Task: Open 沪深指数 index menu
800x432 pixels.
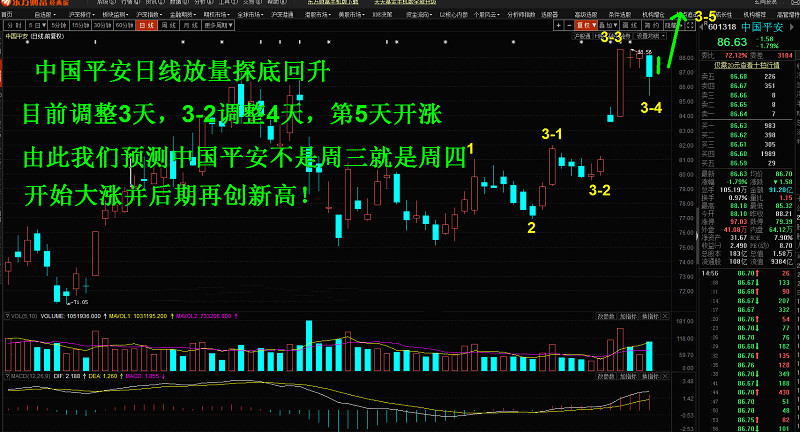Action: point(149,14)
